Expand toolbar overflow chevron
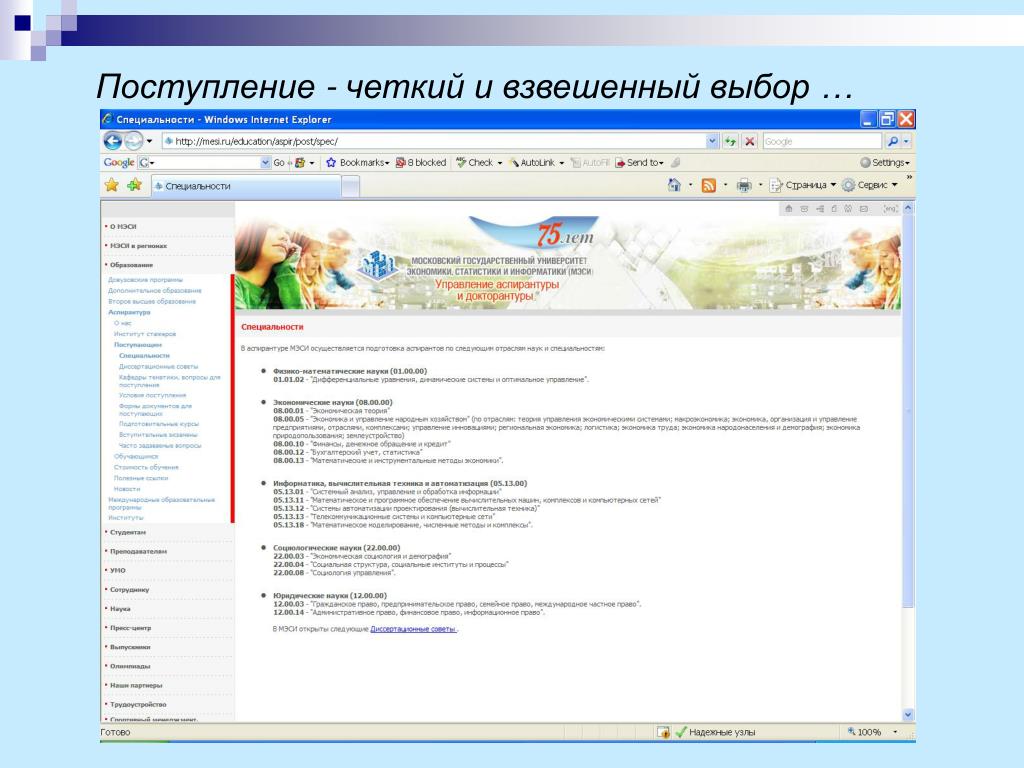 (908, 178)
